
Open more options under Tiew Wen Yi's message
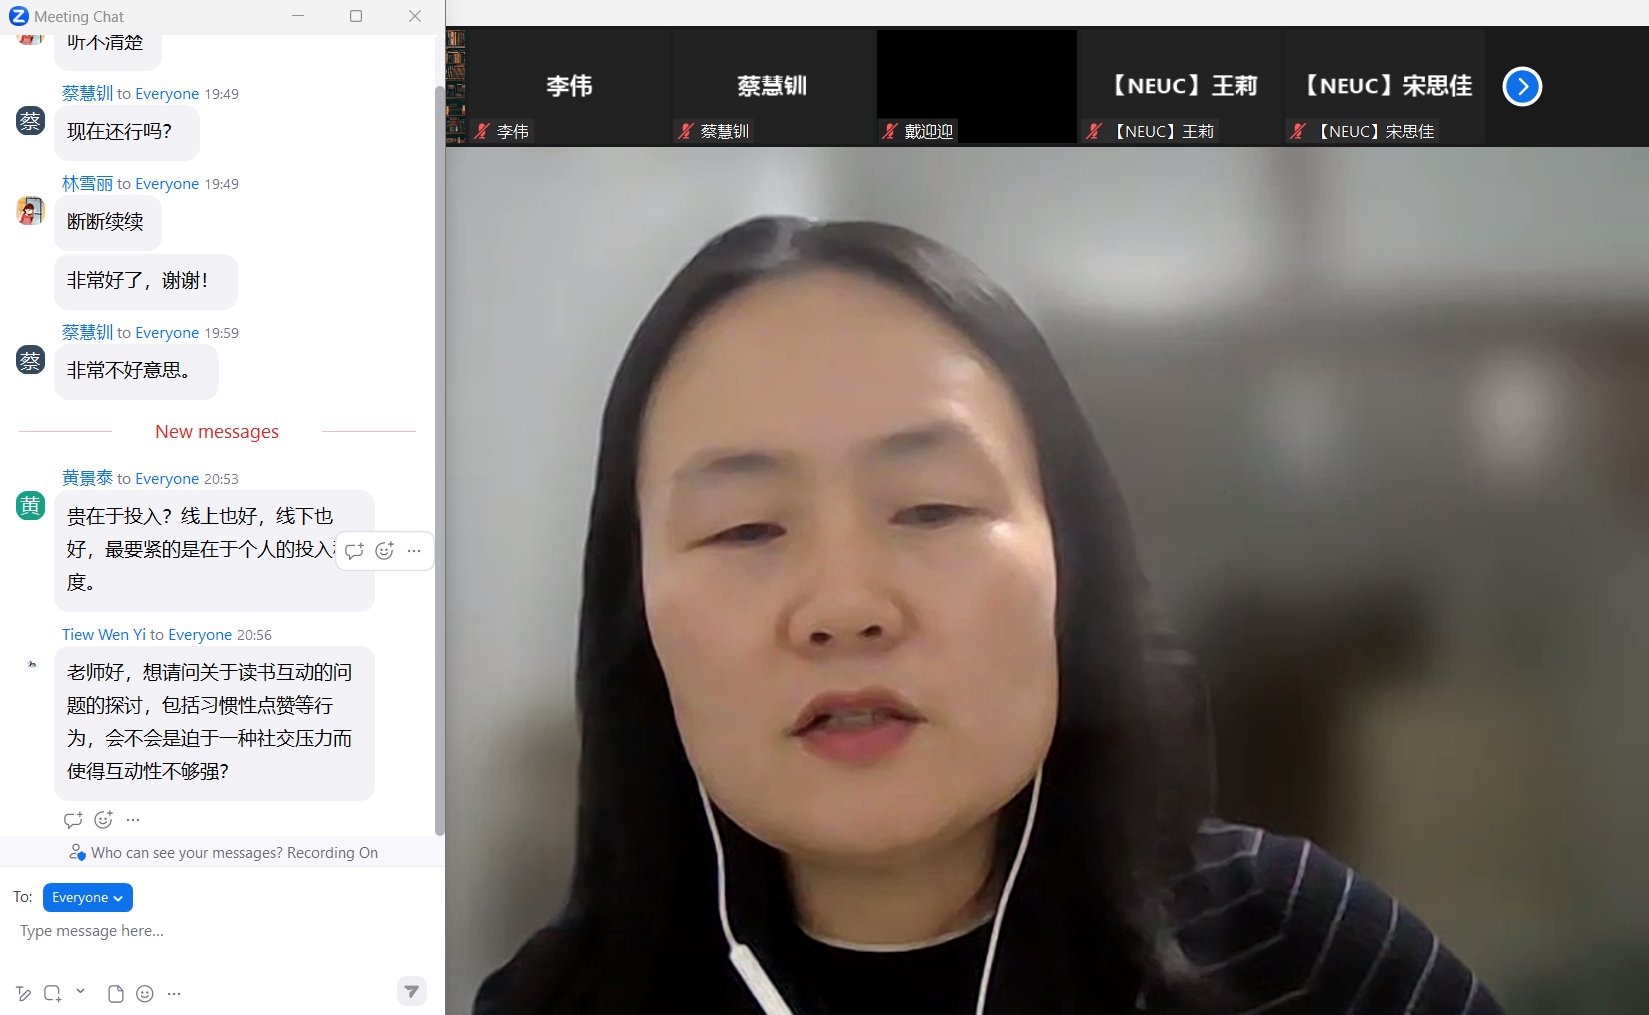pos(133,820)
